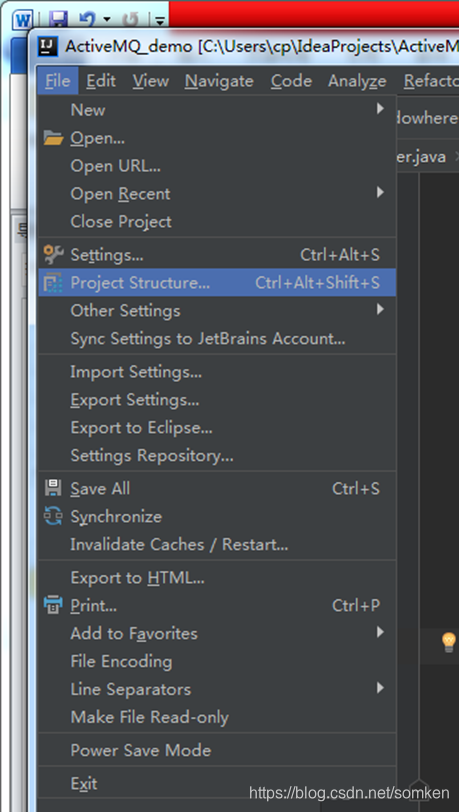Screen dimensions: 459x812
Task: Open the Navigate menu
Action: tap(219, 81)
